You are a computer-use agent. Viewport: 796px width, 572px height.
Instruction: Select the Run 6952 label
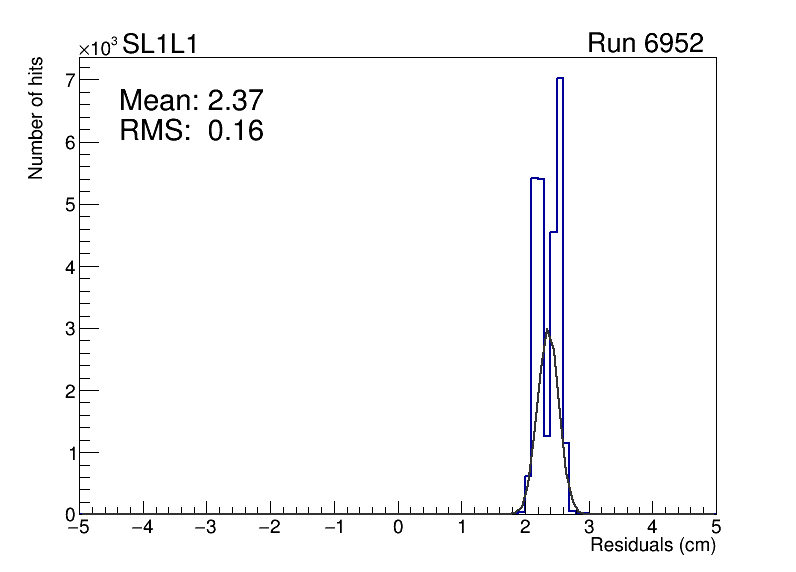645,44
